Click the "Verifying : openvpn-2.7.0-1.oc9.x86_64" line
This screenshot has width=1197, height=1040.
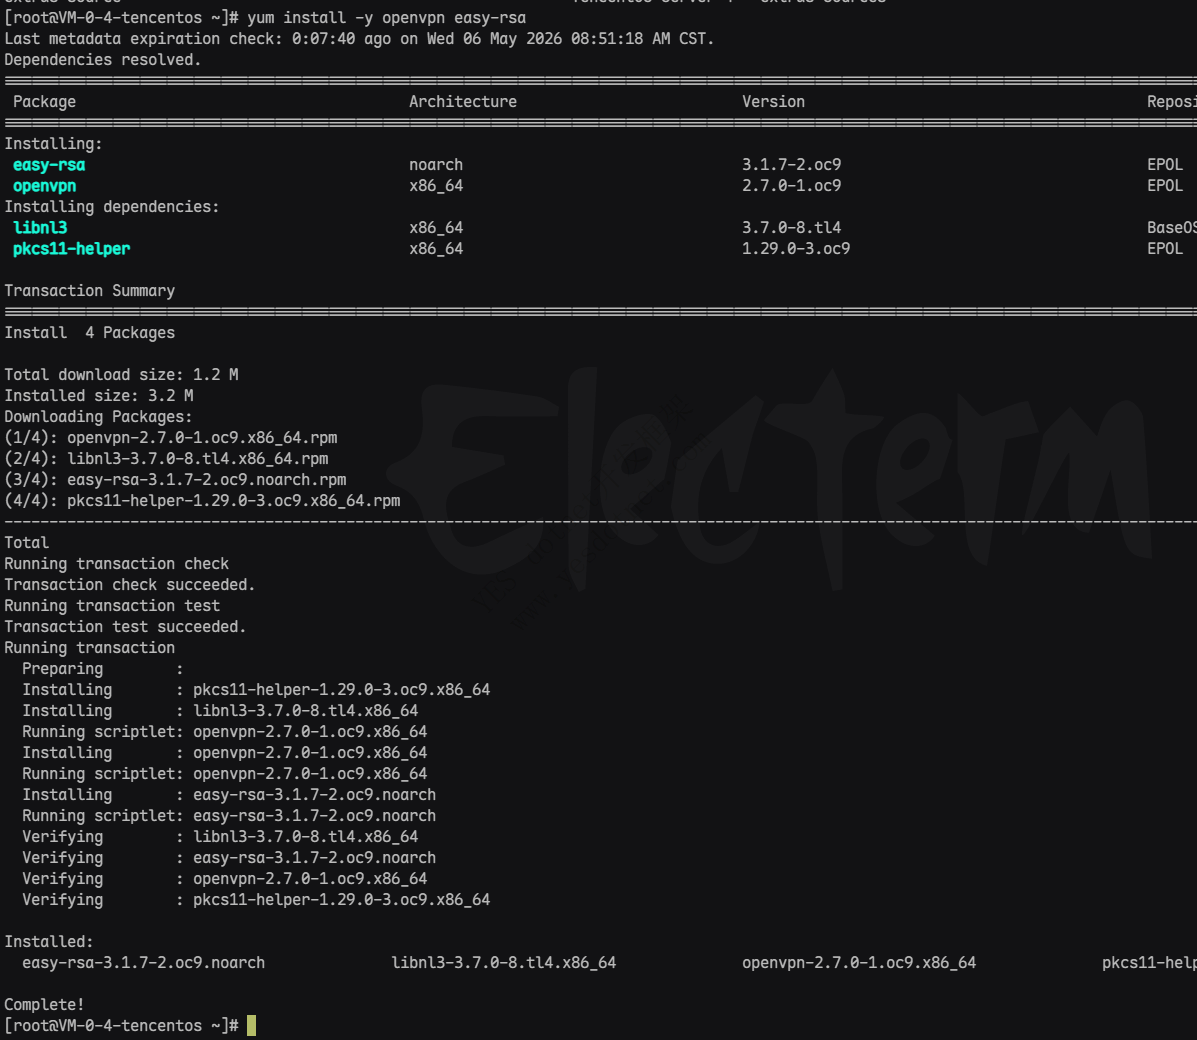coord(224,879)
